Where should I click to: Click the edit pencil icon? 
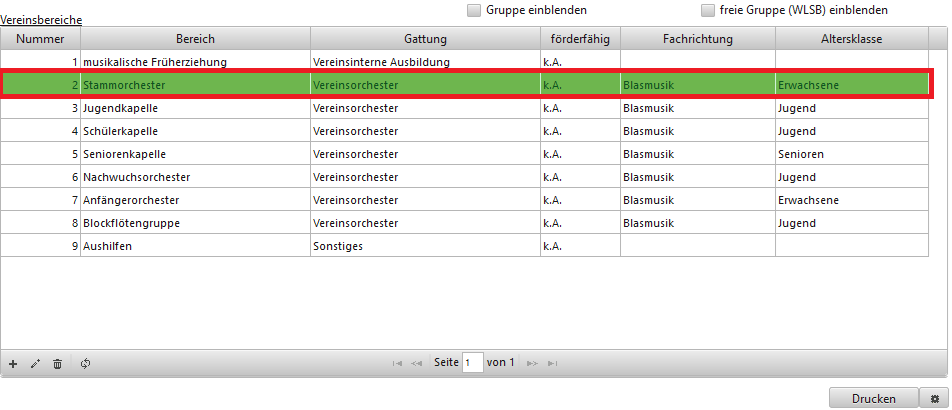35,363
